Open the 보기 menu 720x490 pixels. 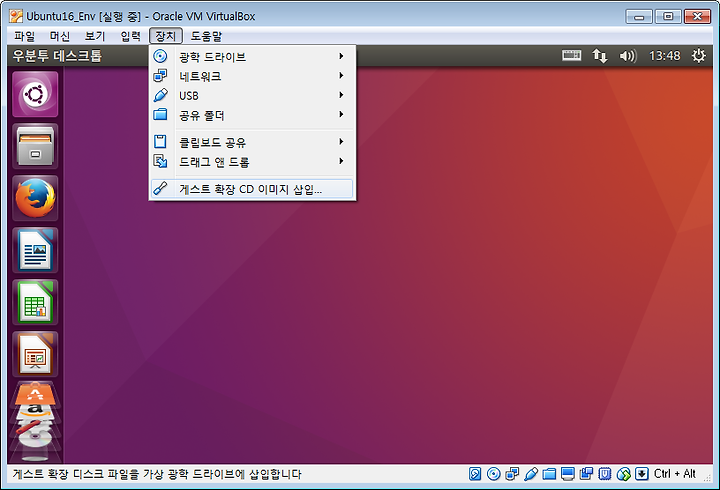point(95,36)
